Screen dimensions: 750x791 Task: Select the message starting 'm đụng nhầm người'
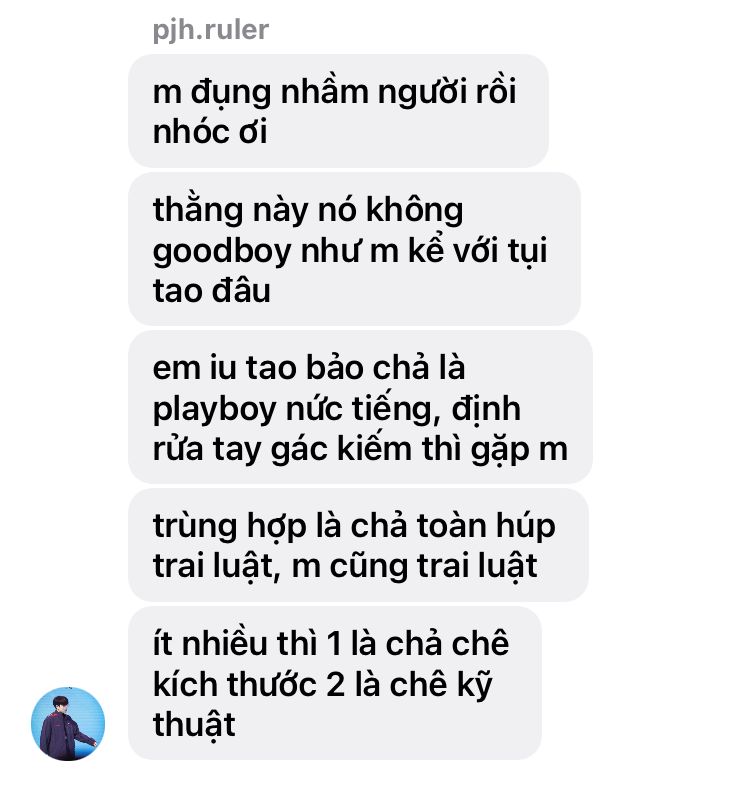pos(338,111)
